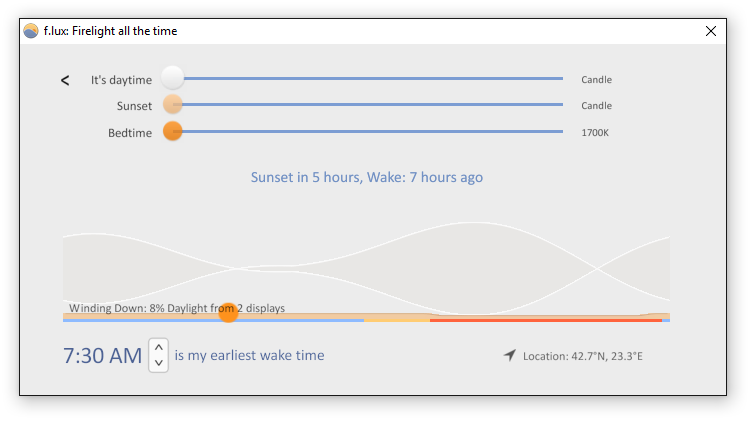Click "is my earliest wake time" label
This screenshot has height=427, width=754.
point(249,355)
